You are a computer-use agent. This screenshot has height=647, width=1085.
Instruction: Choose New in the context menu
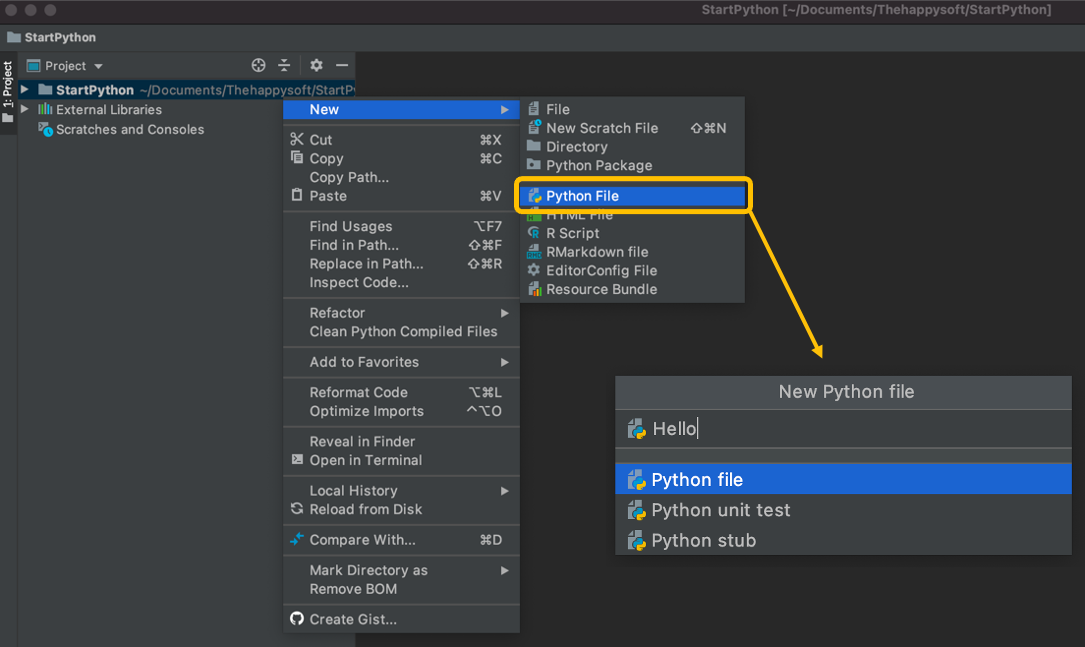coord(401,109)
